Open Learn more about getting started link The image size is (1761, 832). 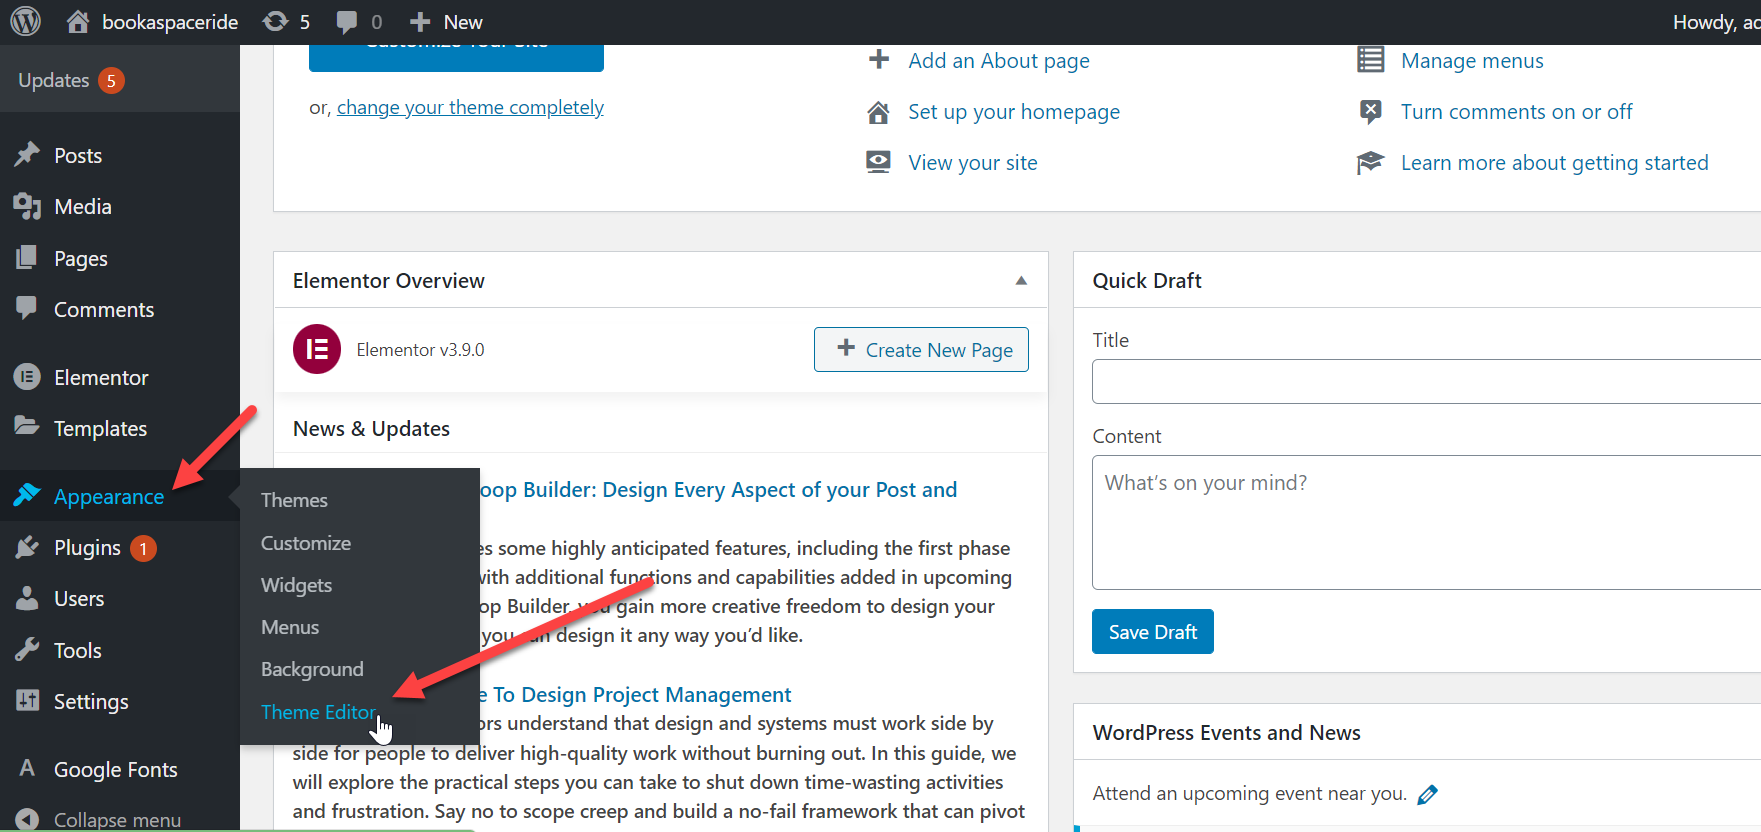click(1554, 163)
